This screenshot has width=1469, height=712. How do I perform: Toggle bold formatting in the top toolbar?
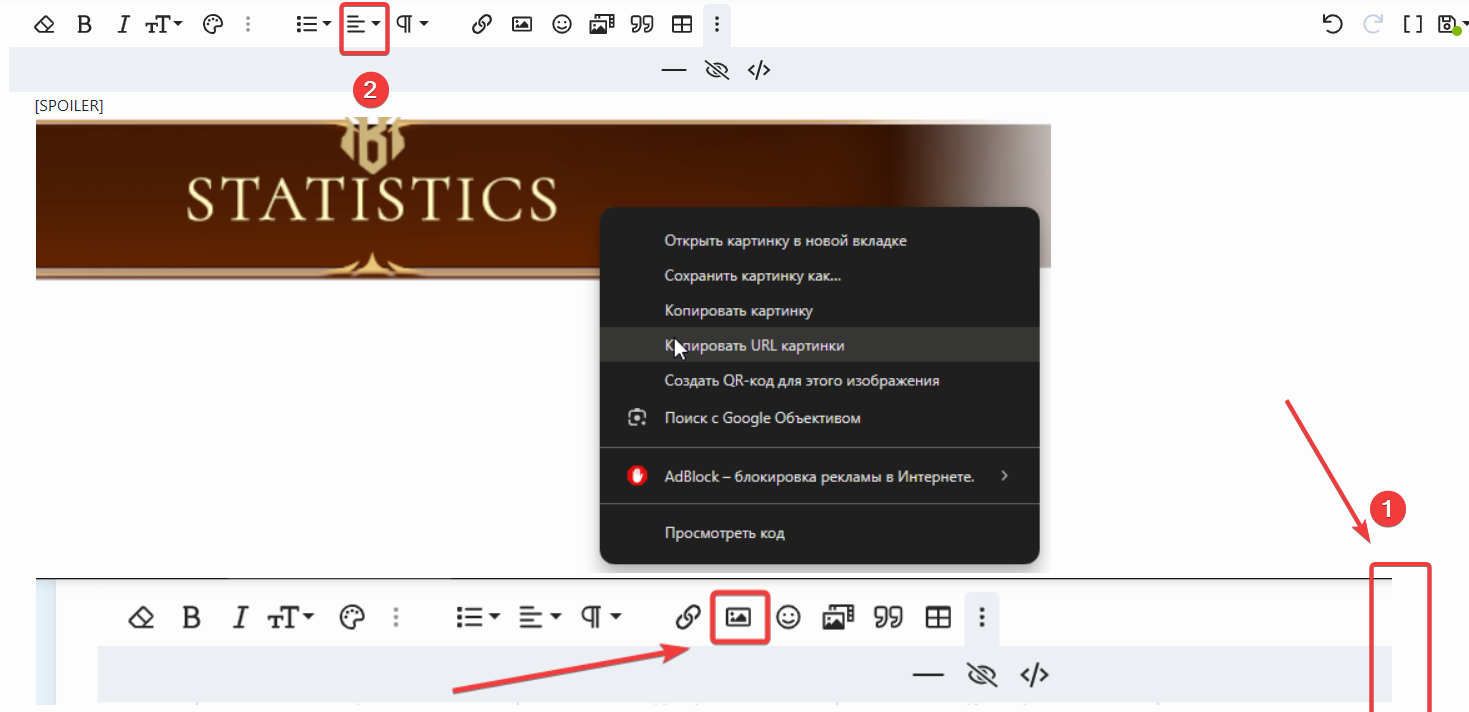[84, 24]
